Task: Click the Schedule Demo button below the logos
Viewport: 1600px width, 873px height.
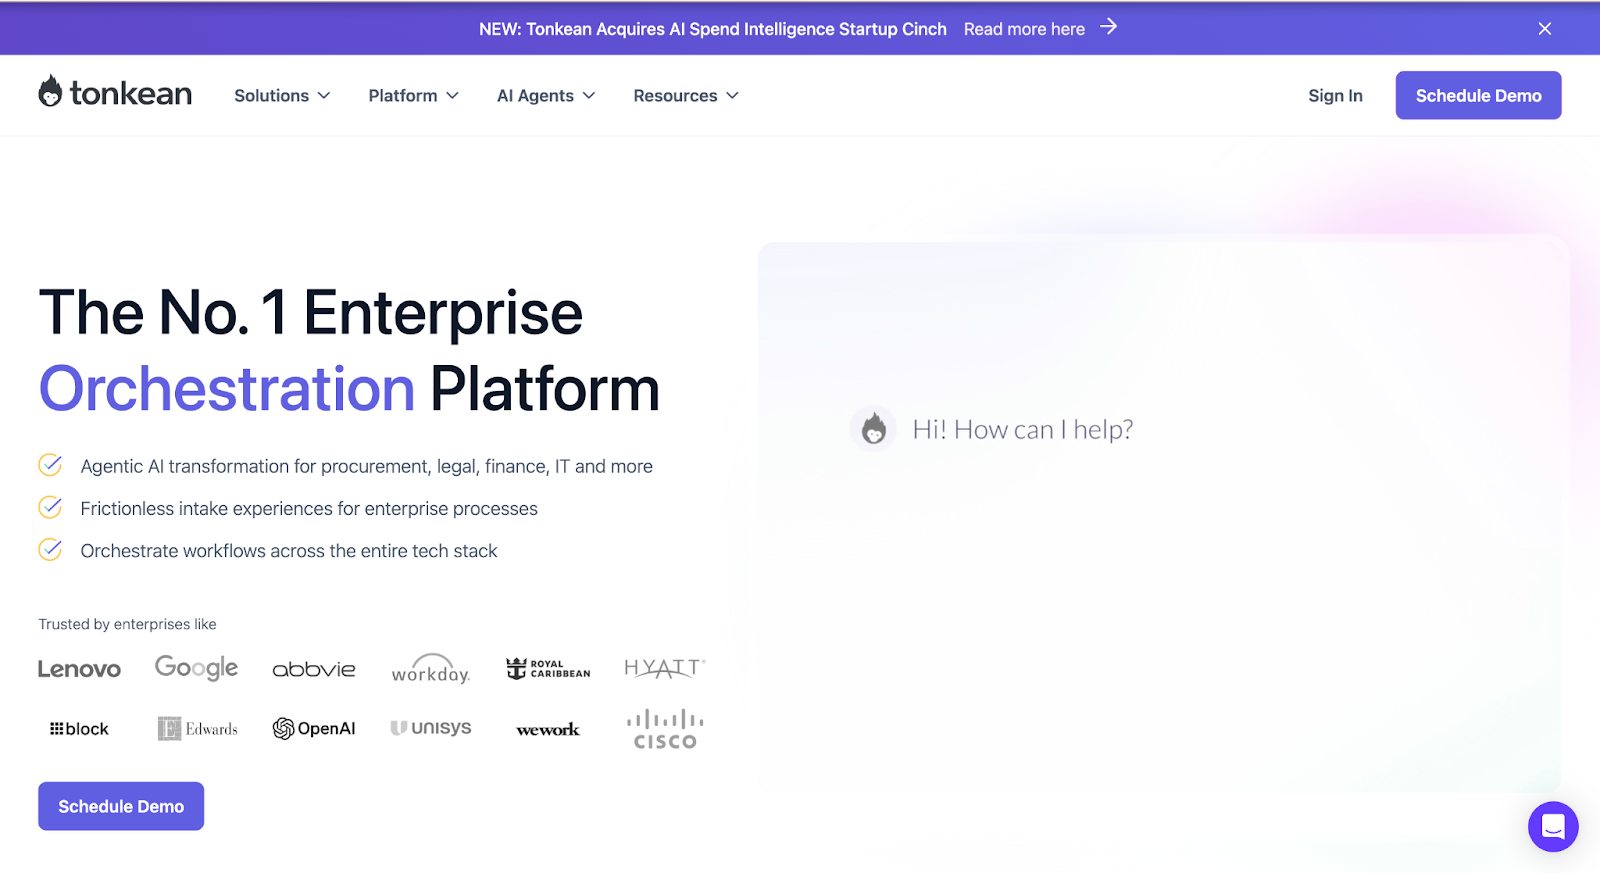Action: pos(121,806)
